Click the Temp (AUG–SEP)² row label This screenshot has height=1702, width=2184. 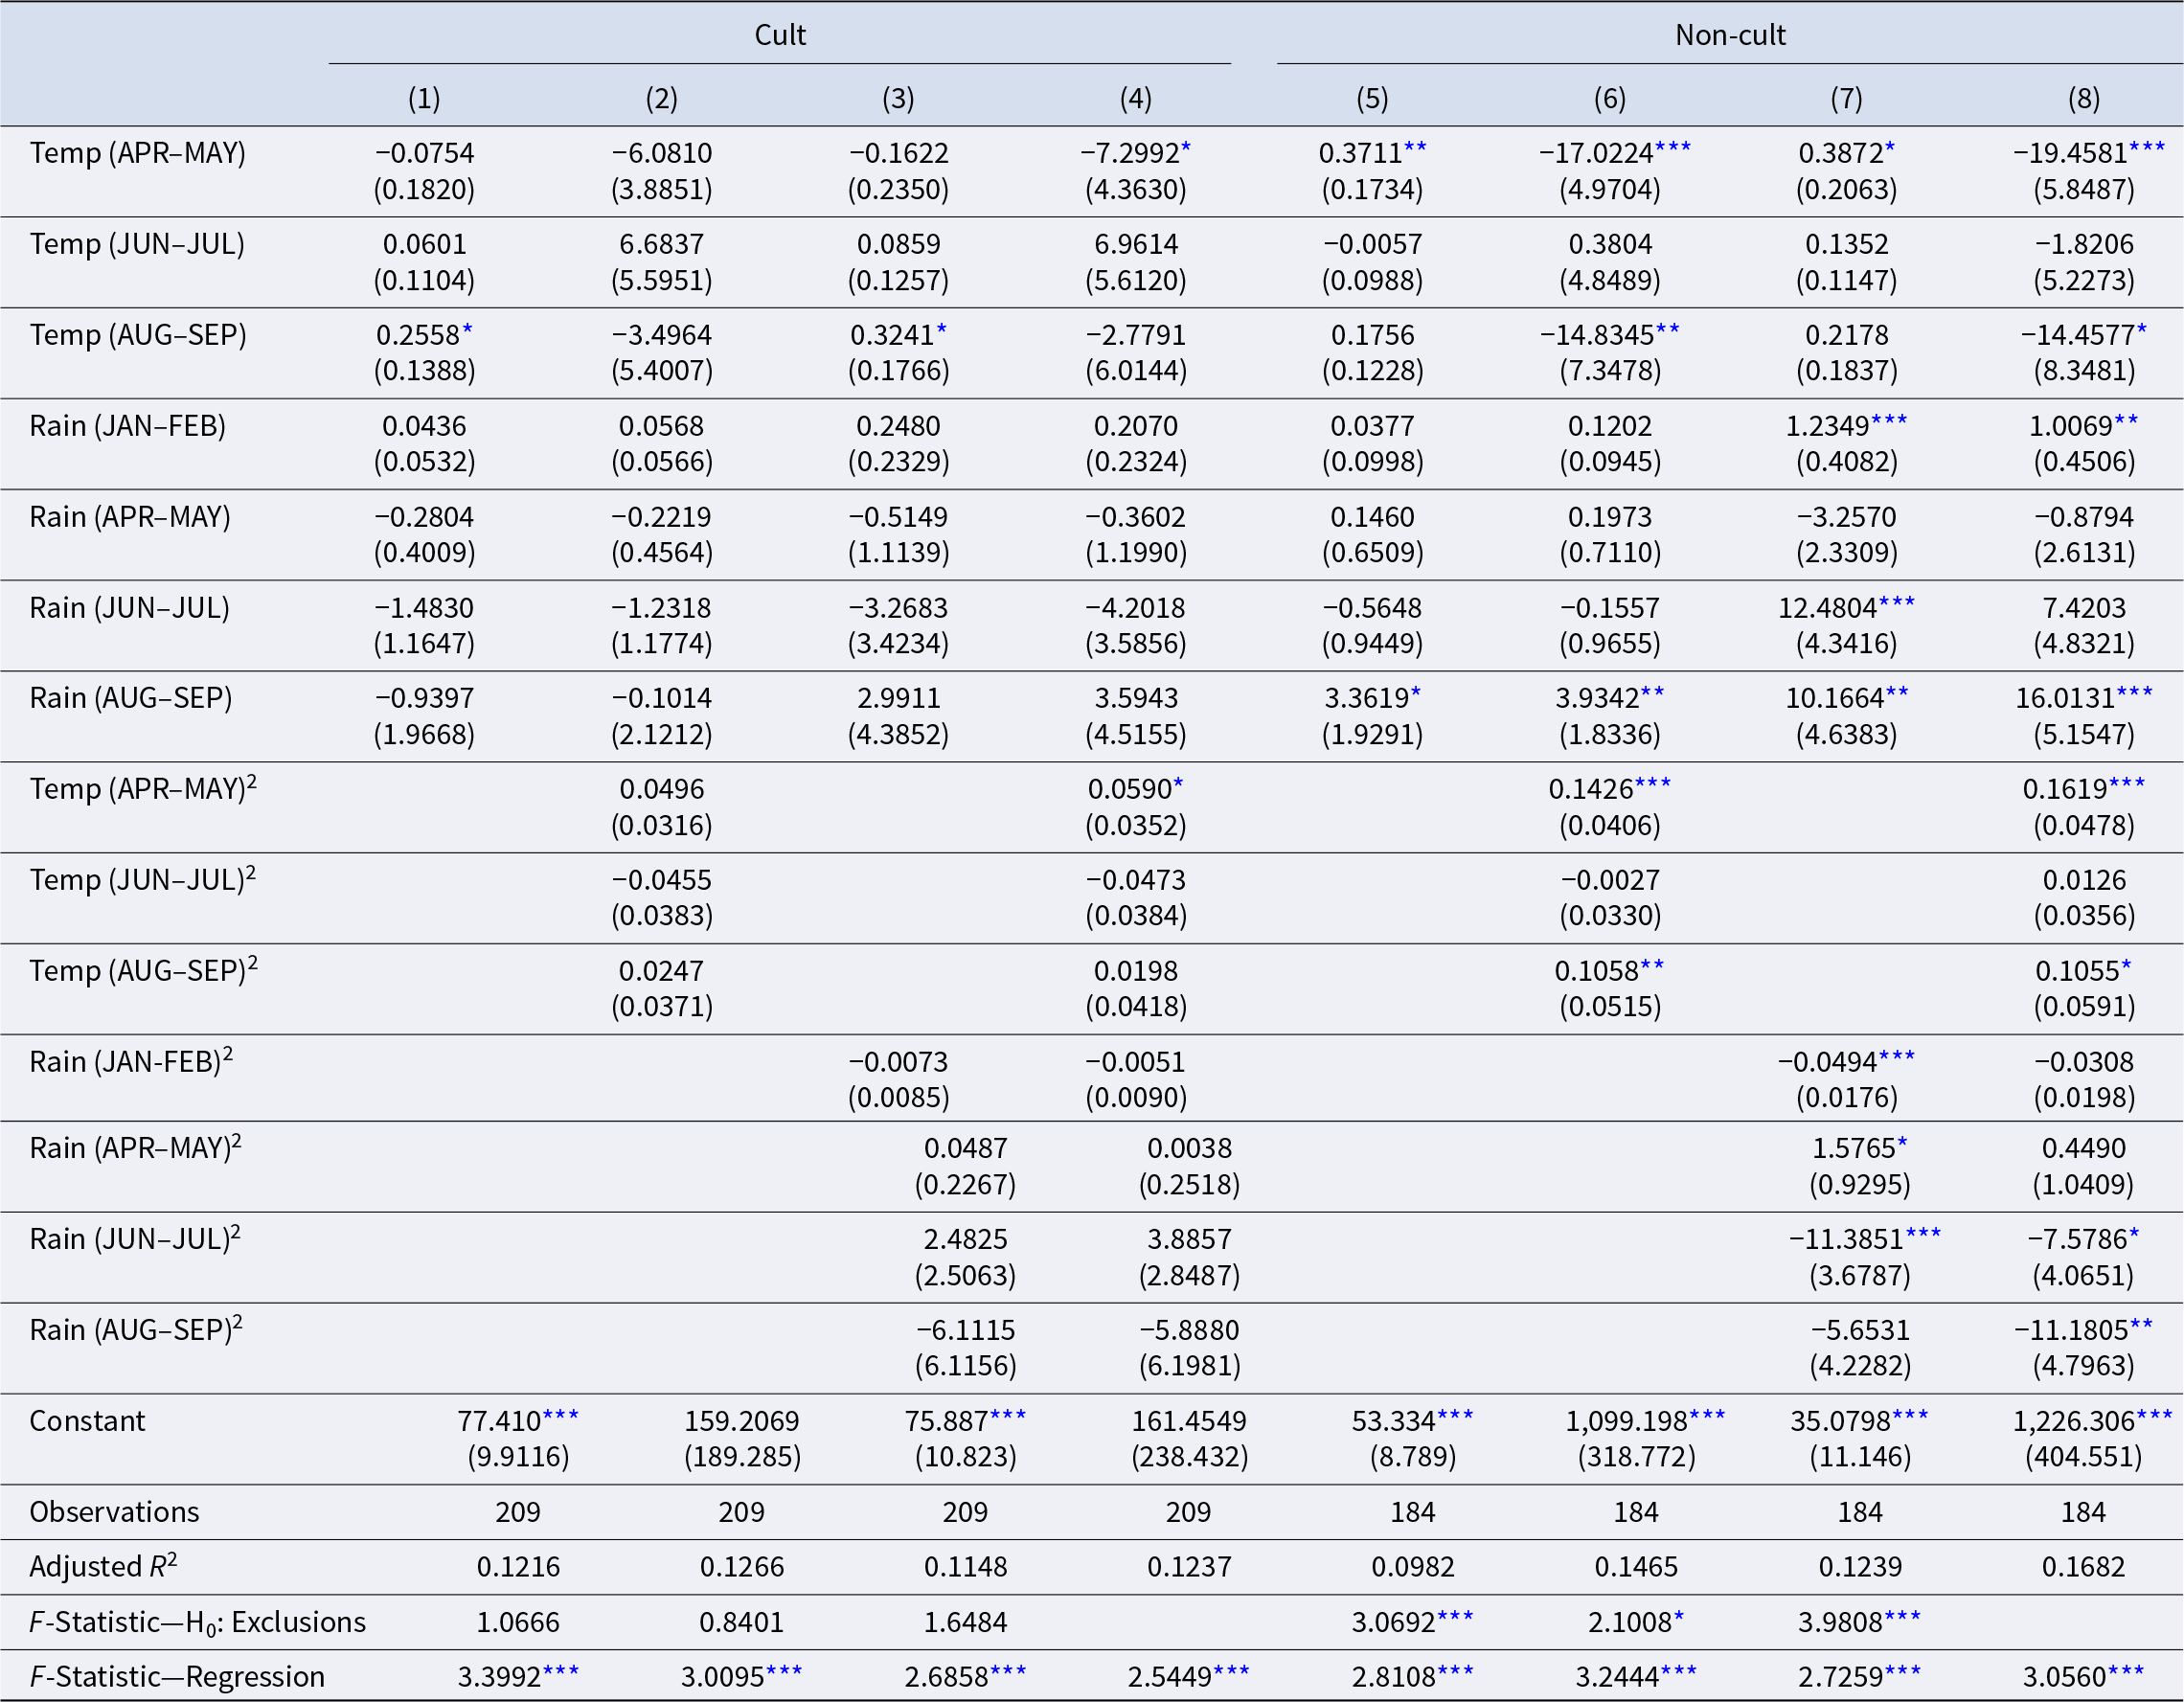(143, 970)
